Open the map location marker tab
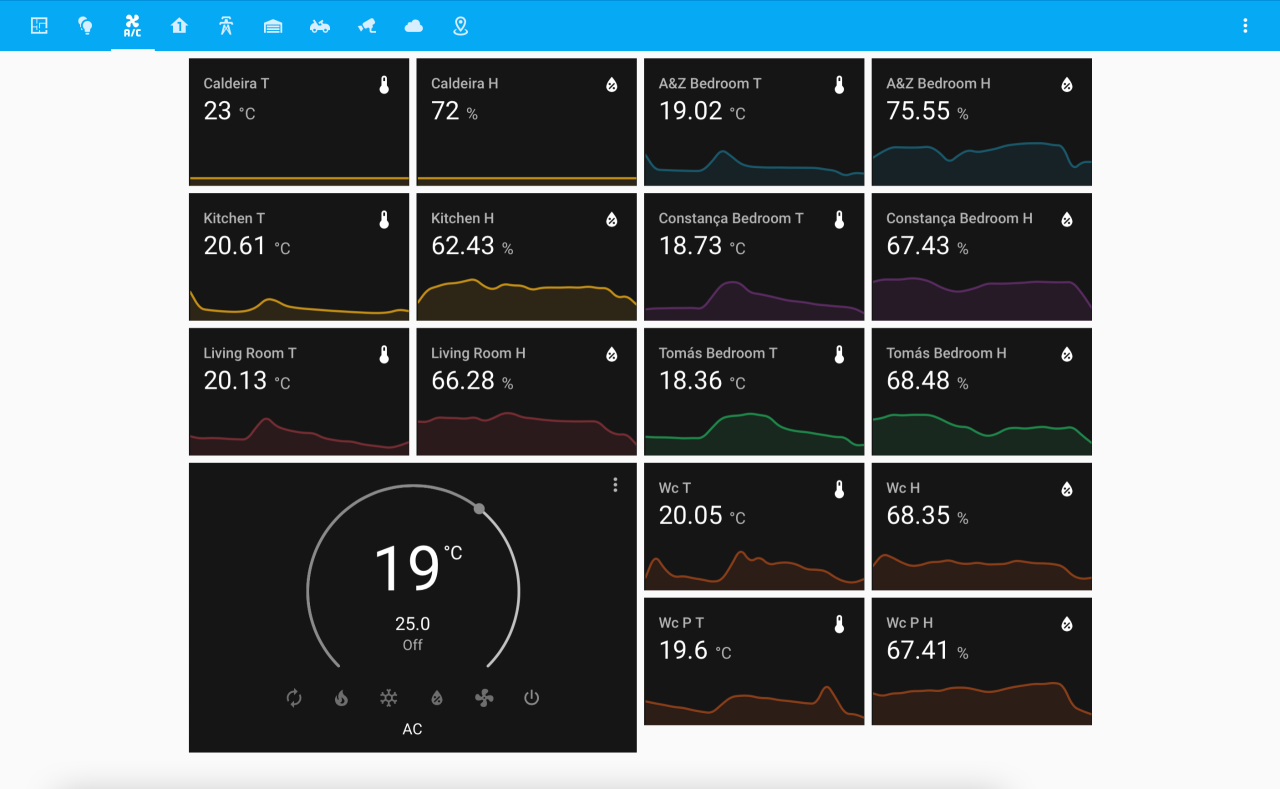The width and height of the screenshot is (1280, 789). tap(460, 26)
